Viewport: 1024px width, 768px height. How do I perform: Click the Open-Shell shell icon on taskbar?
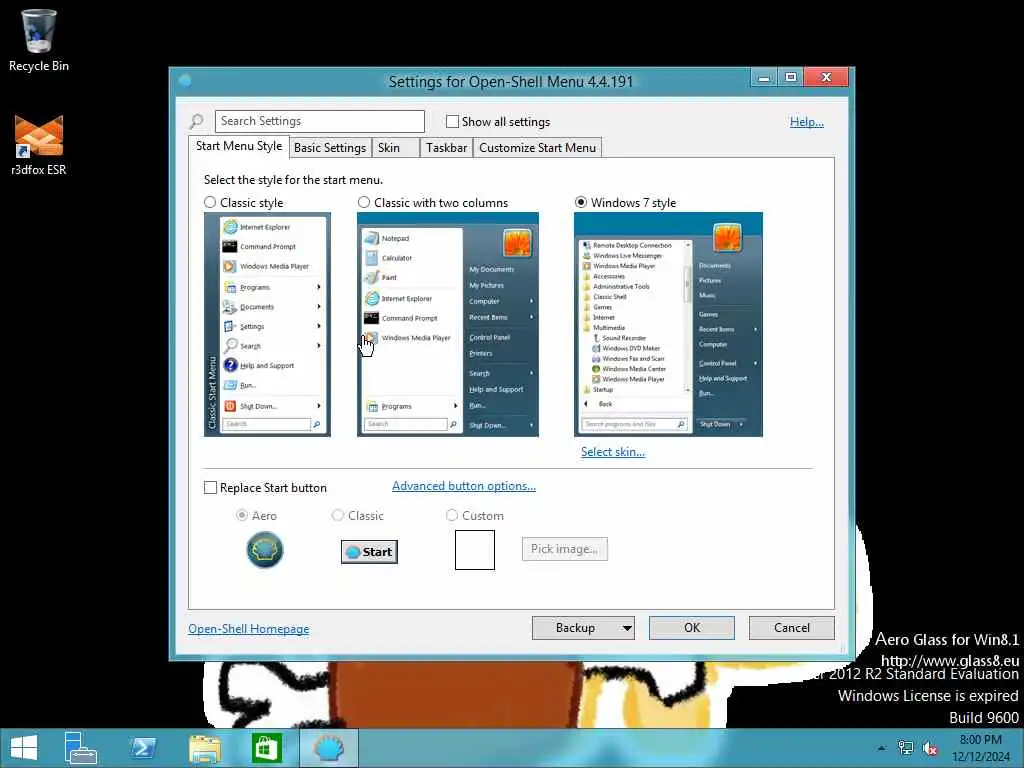coord(328,748)
